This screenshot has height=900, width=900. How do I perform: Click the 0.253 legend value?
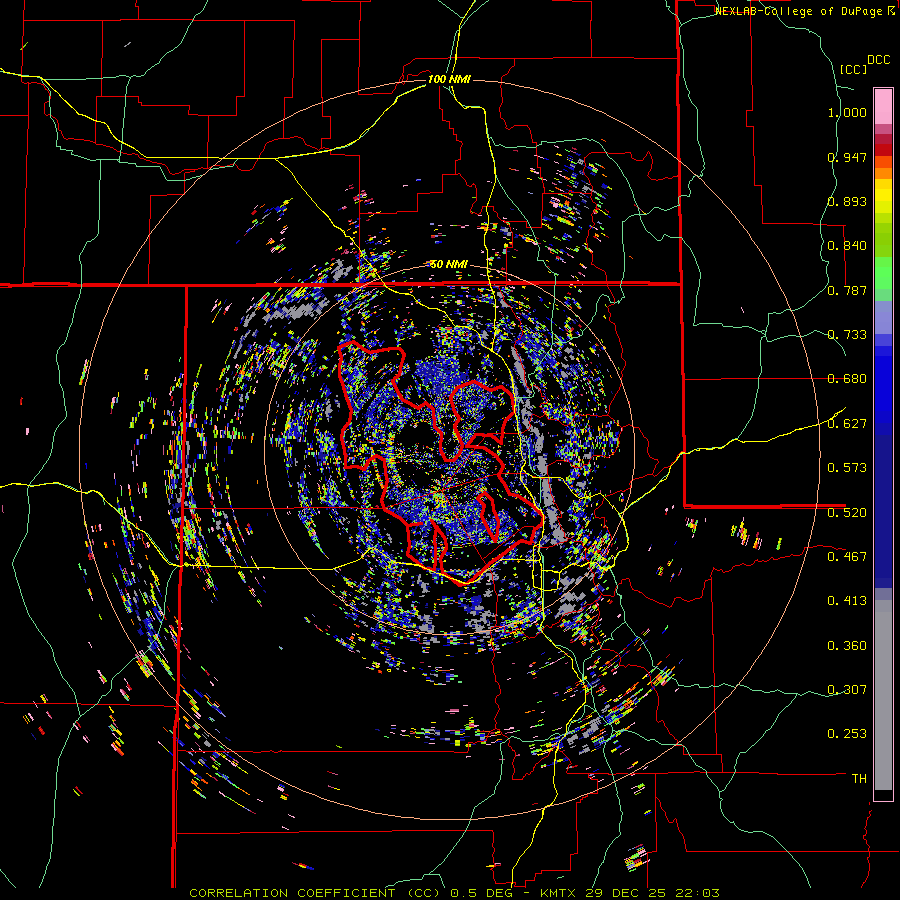(847, 734)
